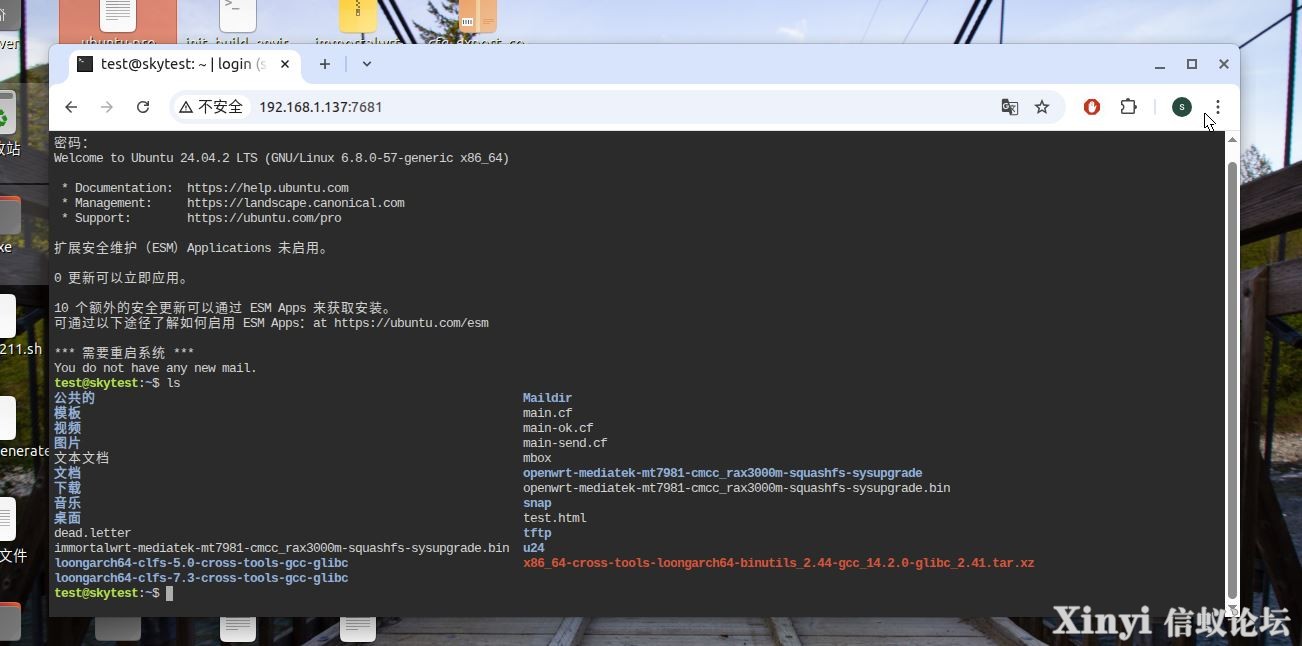The height and width of the screenshot is (646, 1302).
Task: Close the Chrome window
Action: tap(1223, 64)
